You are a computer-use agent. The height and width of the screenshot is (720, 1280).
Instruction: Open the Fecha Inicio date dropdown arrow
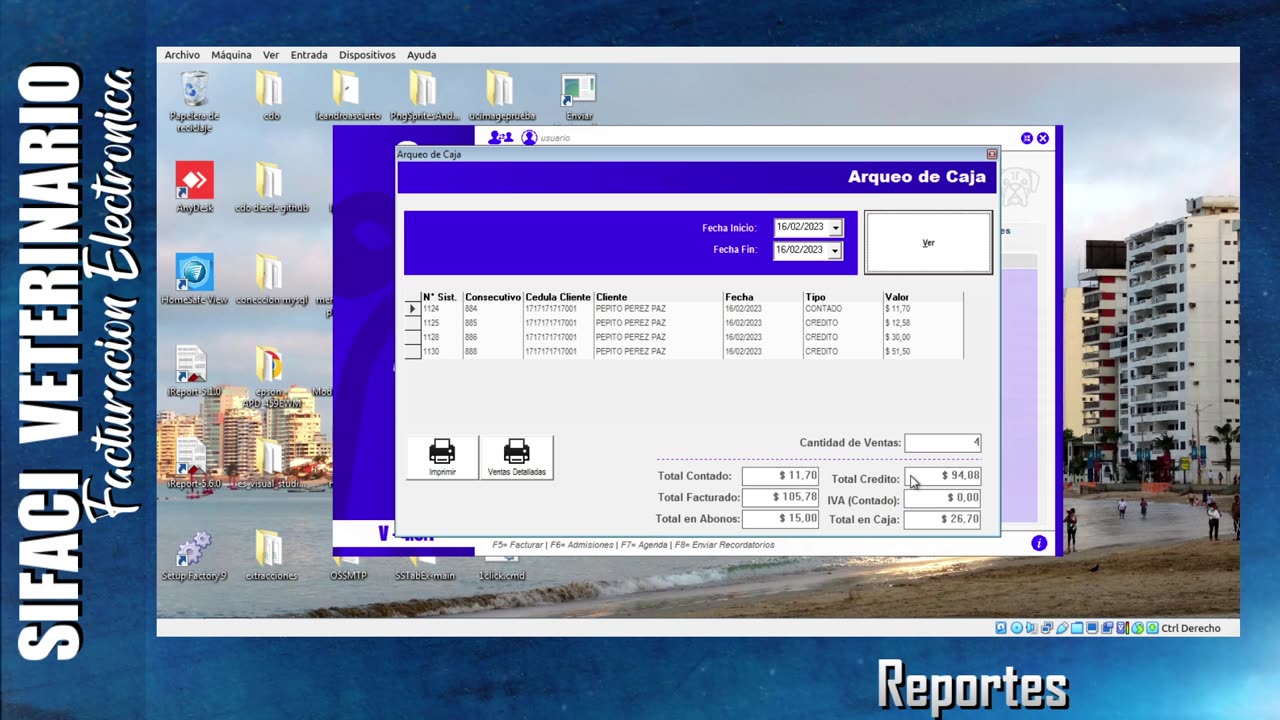coord(835,227)
